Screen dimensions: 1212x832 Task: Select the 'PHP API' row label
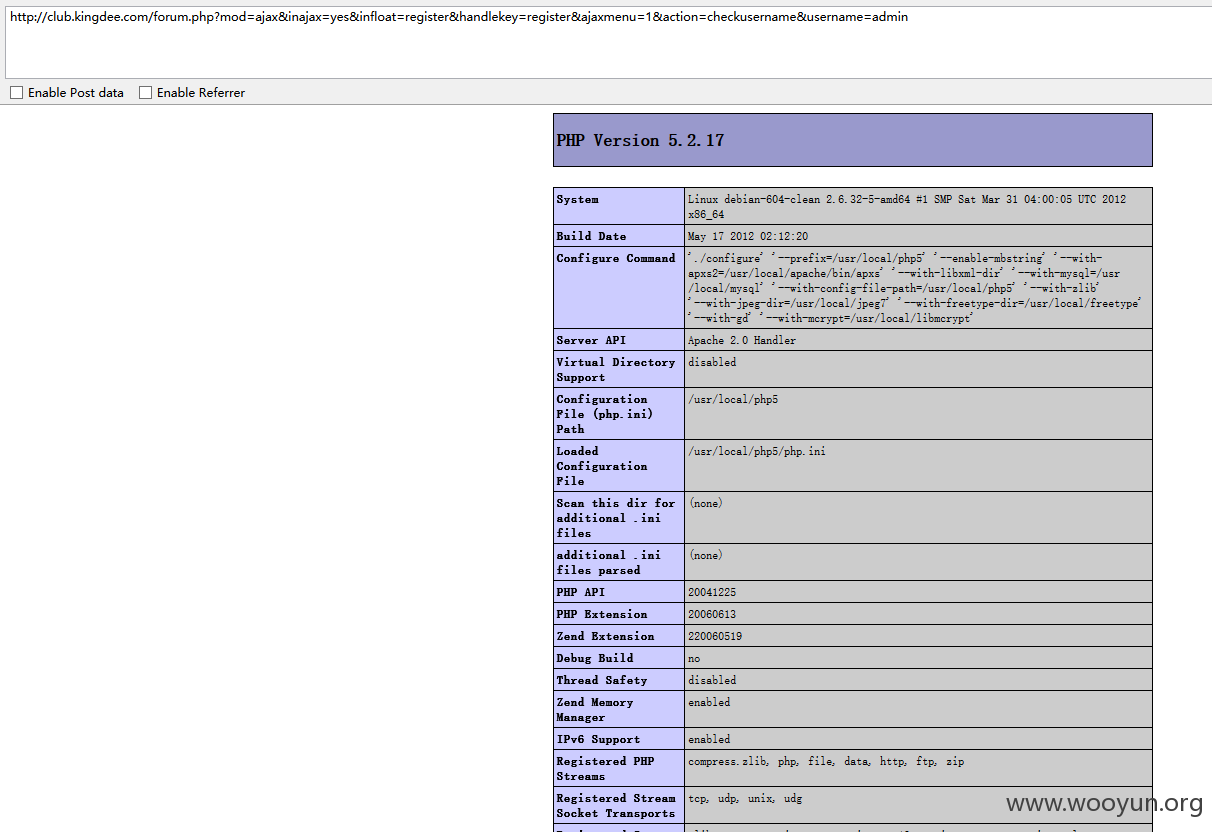(x=581, y=592)
